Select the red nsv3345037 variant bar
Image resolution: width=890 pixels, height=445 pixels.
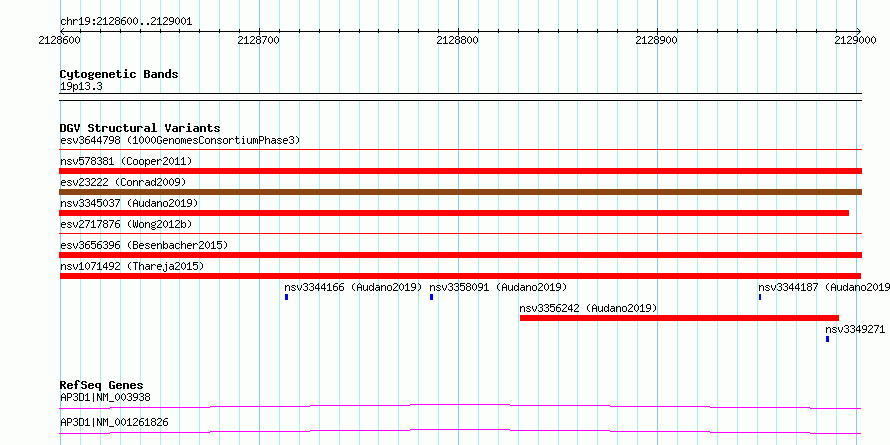[x=454, y=213]
